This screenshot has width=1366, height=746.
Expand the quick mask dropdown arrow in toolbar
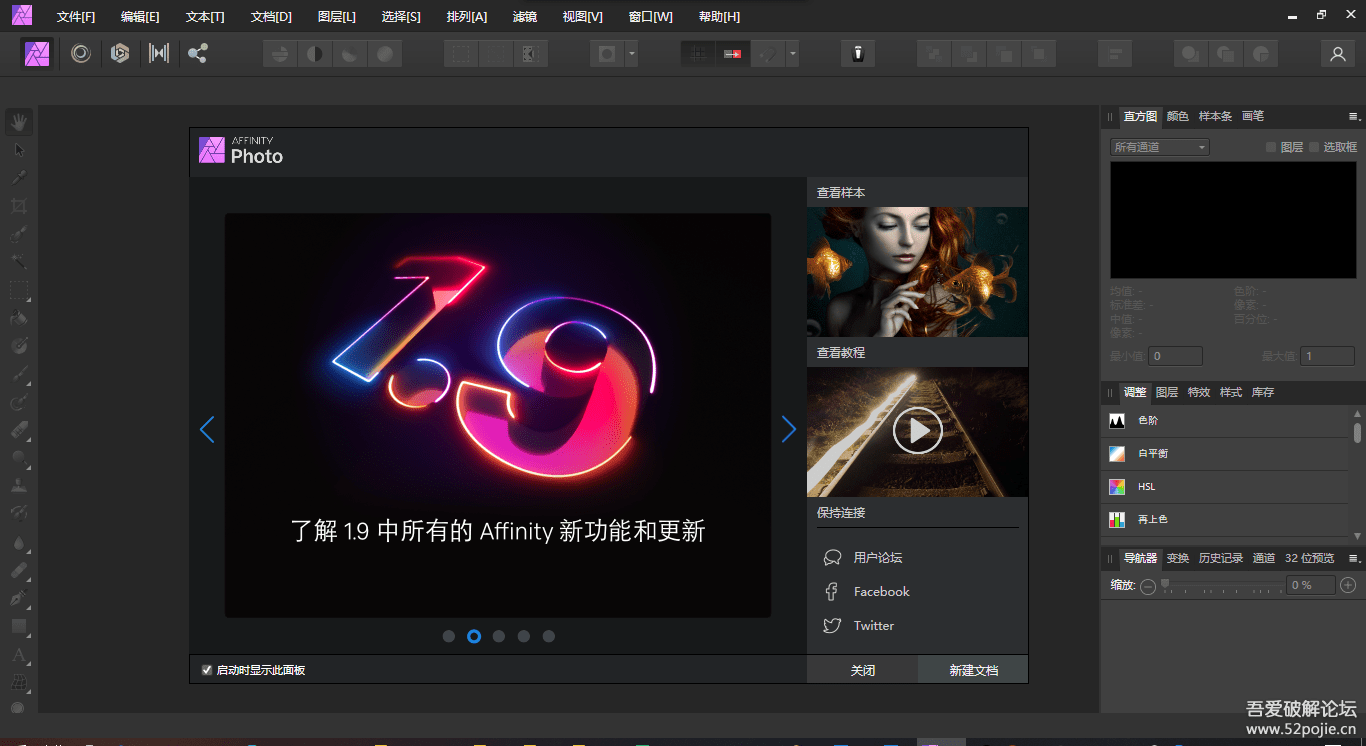(631, 54)
